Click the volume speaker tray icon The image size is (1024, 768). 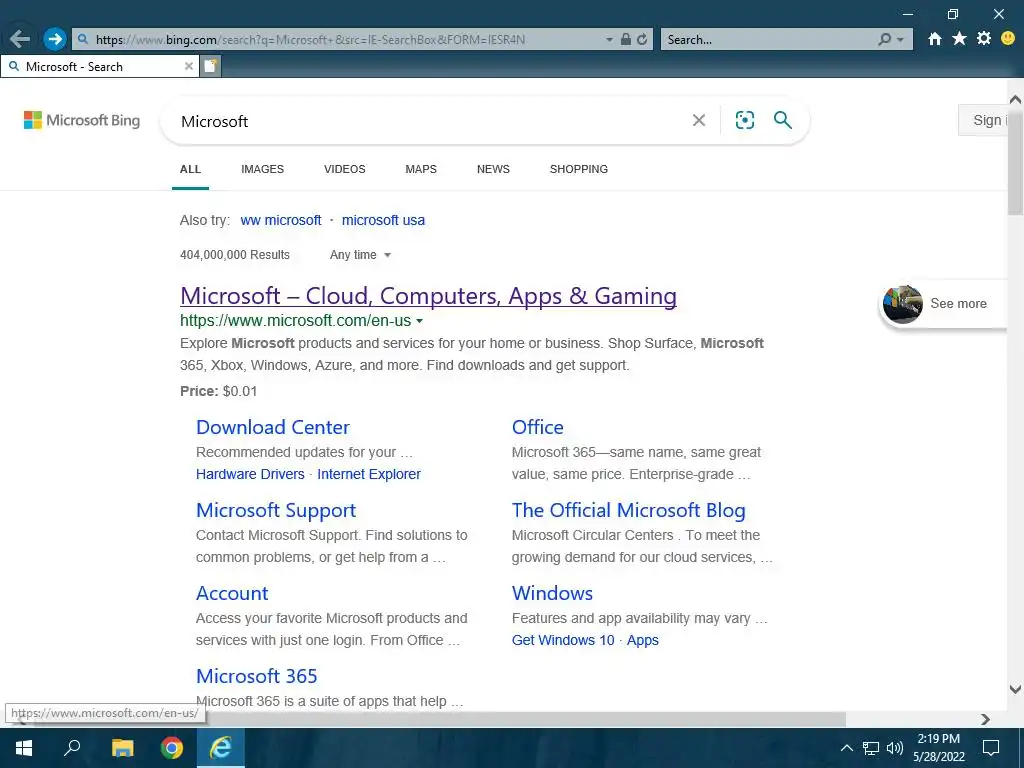click(895, 748)
